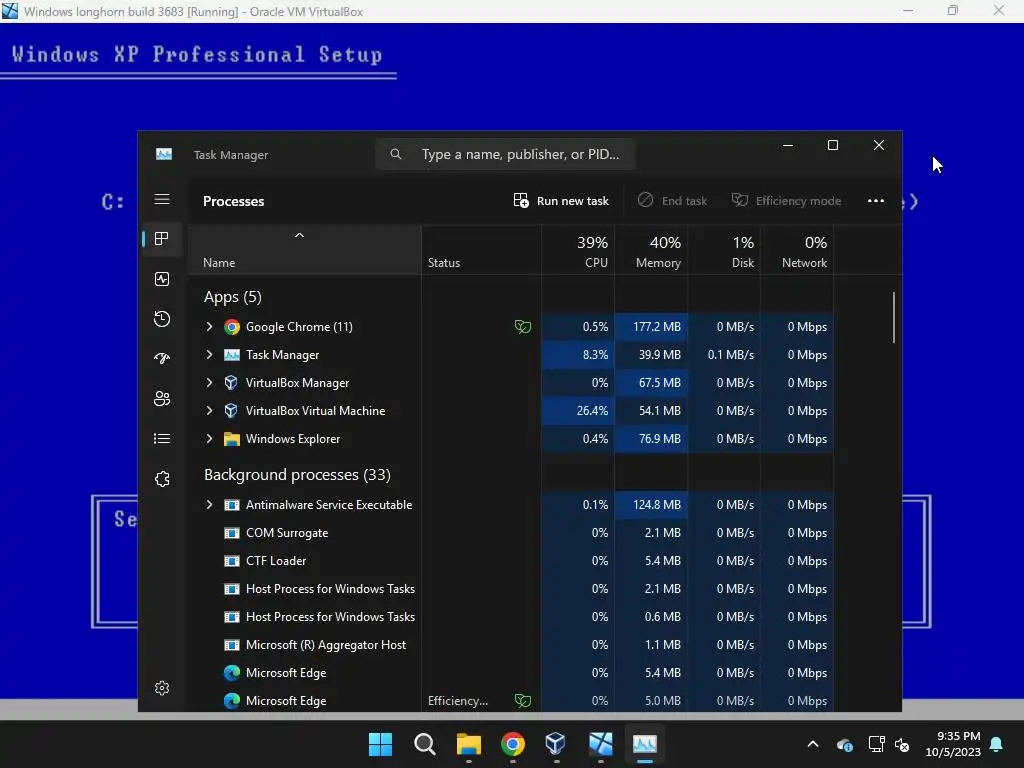The height and width of the screenshot is (768, 1024).
Task: Click the Task Manager search input field
Action: [x=505, y=154]
